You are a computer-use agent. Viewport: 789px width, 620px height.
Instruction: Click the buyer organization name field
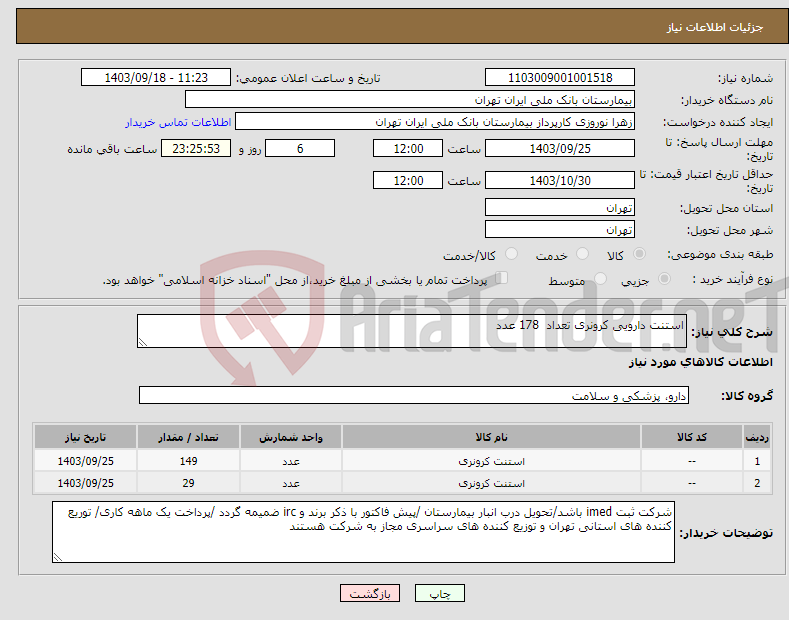[410, 100]
